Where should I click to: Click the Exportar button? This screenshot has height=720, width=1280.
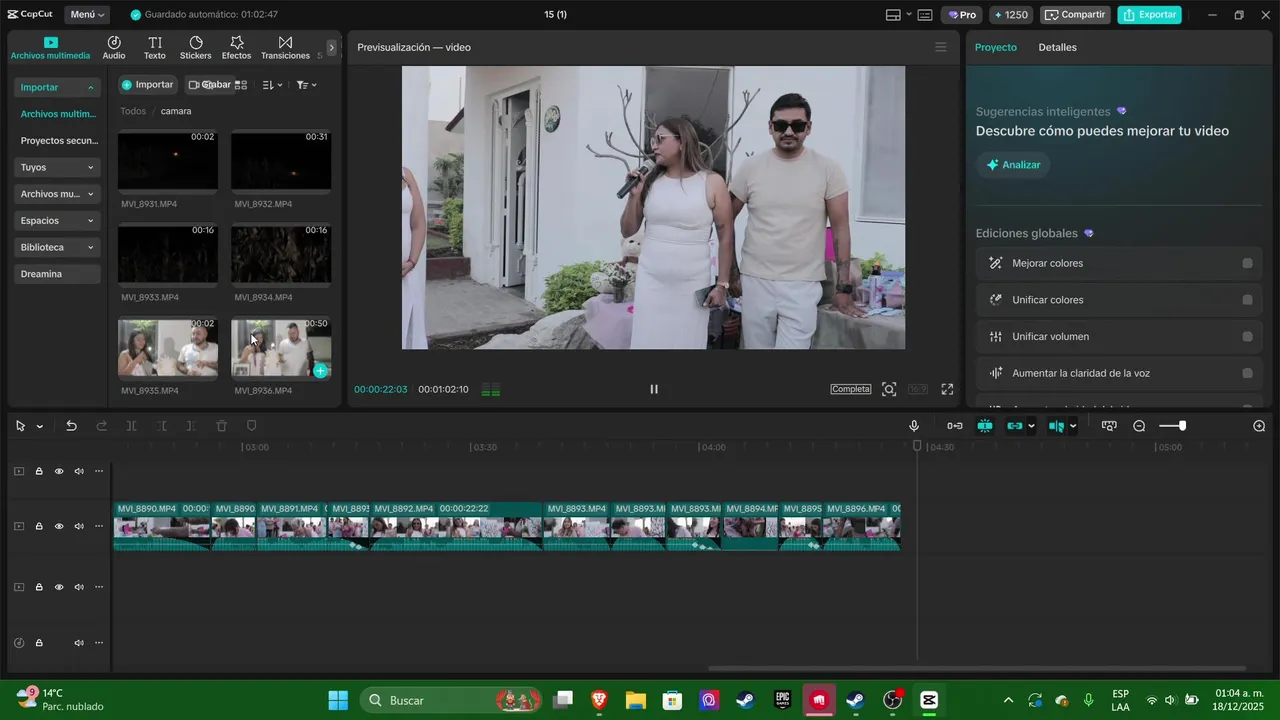(x=1149, y=15)
